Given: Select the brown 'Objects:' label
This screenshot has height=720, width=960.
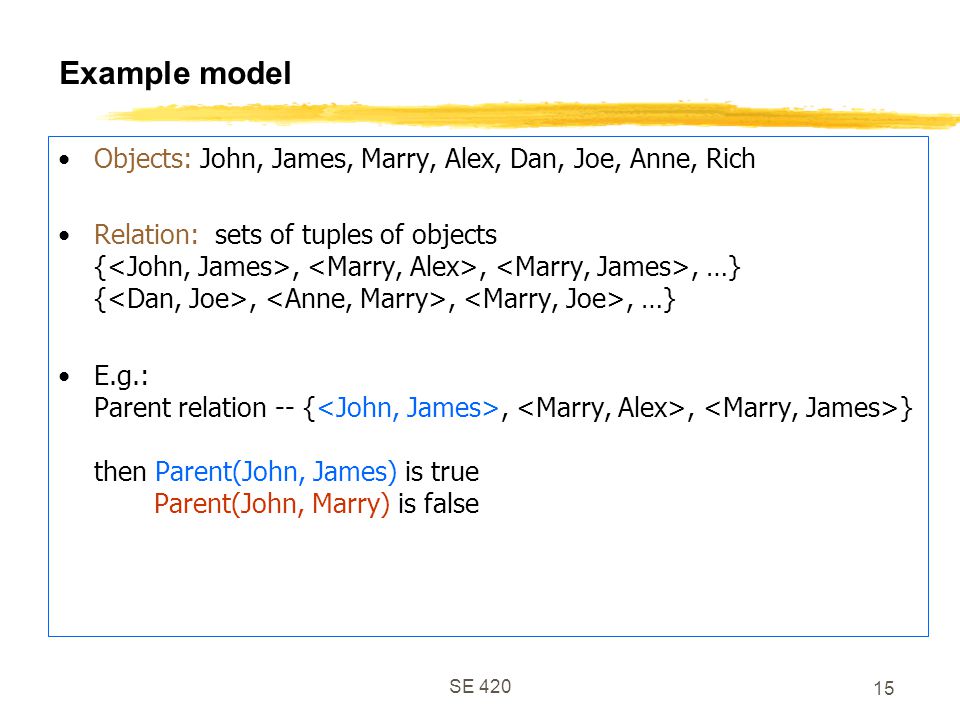Looking at the screenshot, I should pos(142,159).
